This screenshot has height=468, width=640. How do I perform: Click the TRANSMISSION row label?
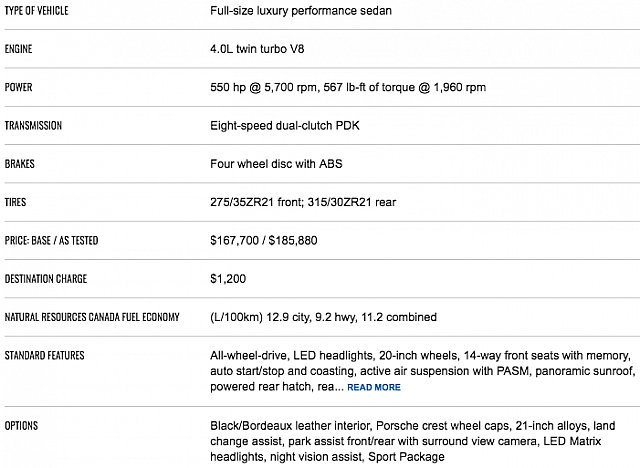coord(33,126)
